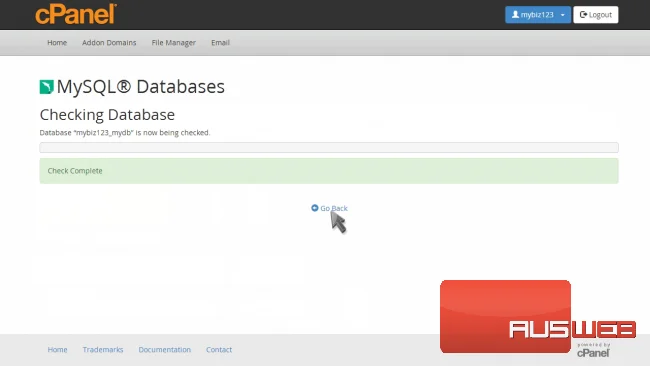Click the Go Back arrow icon

click(315, 208)
